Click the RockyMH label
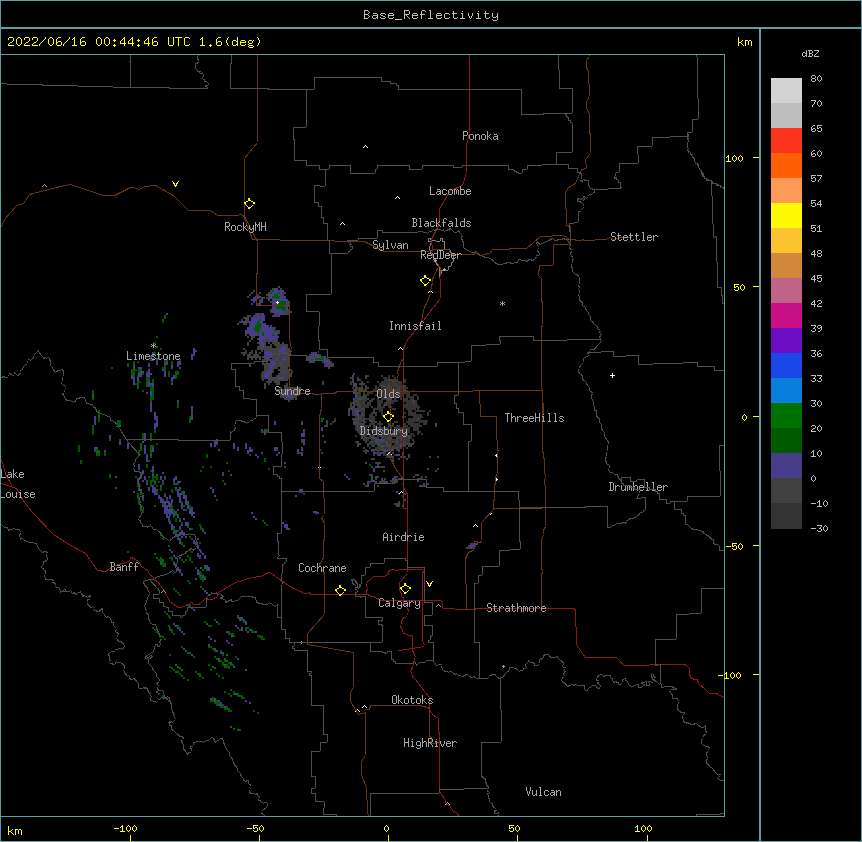The image size is (862, 842). (245, 227)
